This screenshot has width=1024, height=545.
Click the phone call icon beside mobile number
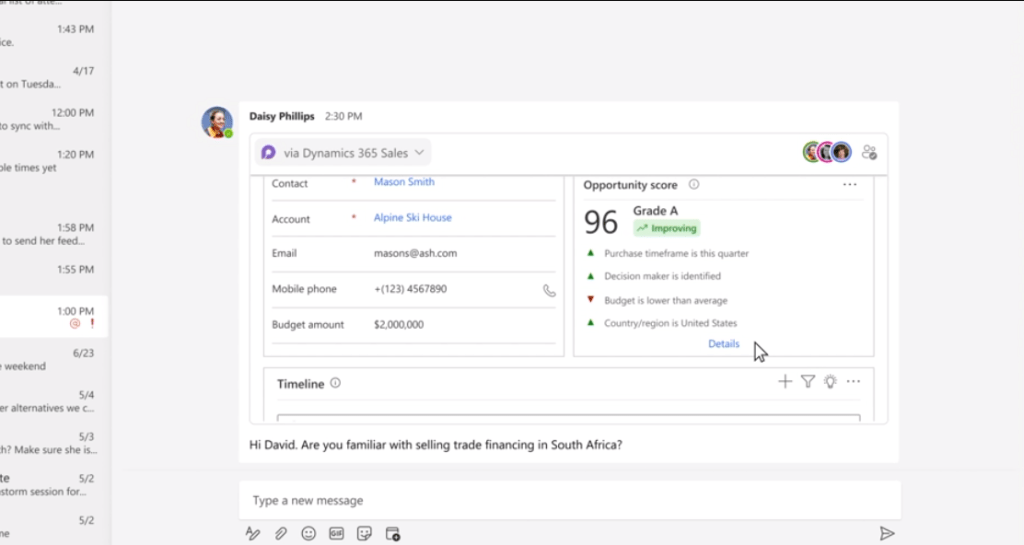pos(549,290)
